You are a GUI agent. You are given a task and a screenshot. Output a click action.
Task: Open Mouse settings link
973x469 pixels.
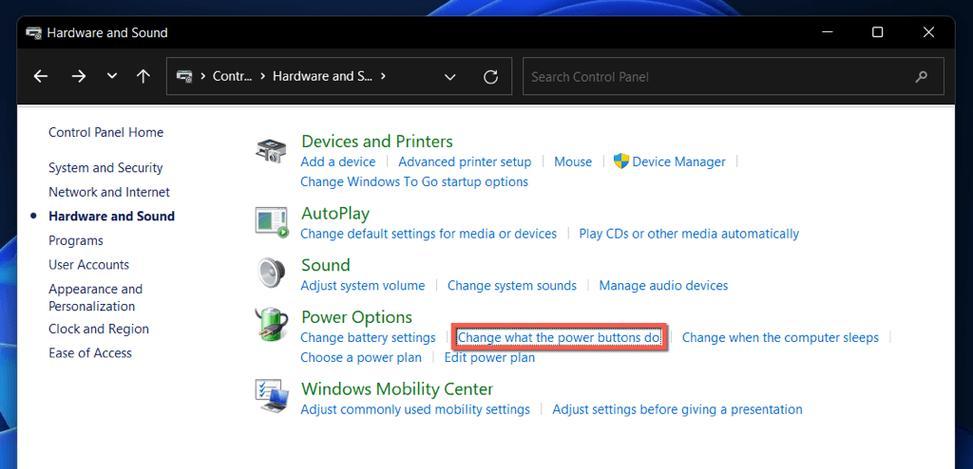pos(573,162)
